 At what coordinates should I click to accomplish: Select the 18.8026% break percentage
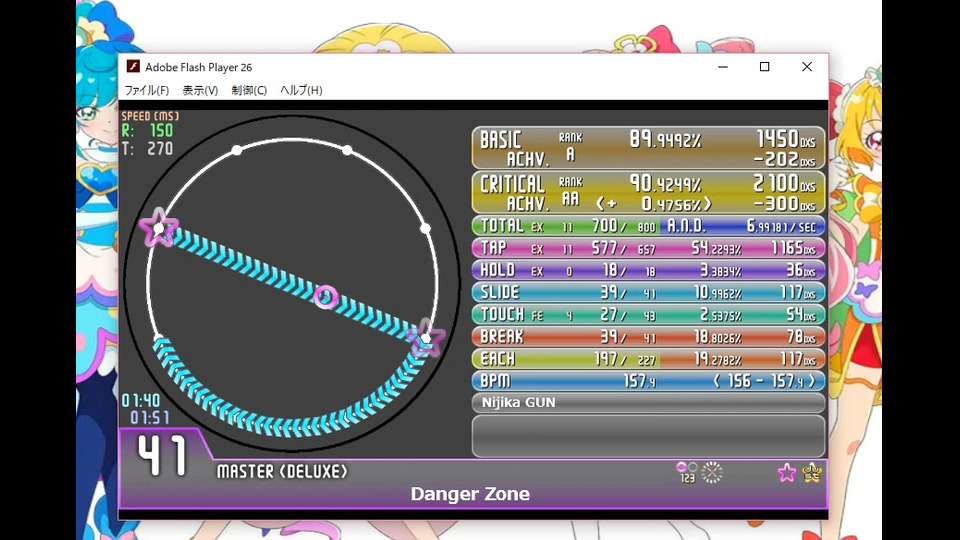point(718,336)
